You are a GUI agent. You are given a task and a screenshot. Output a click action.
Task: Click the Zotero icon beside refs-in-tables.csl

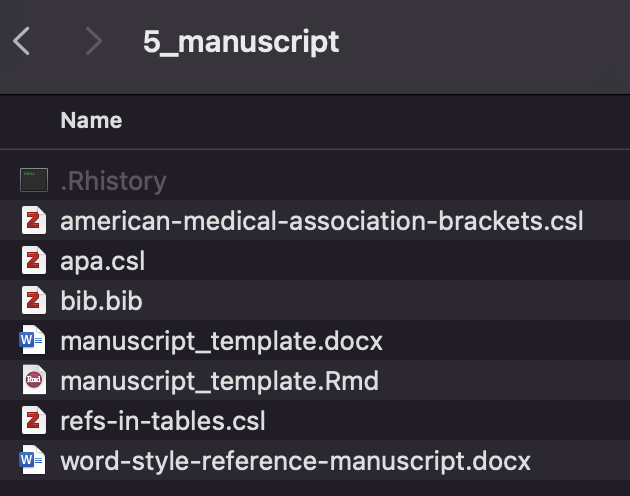[x=34, y=421]
